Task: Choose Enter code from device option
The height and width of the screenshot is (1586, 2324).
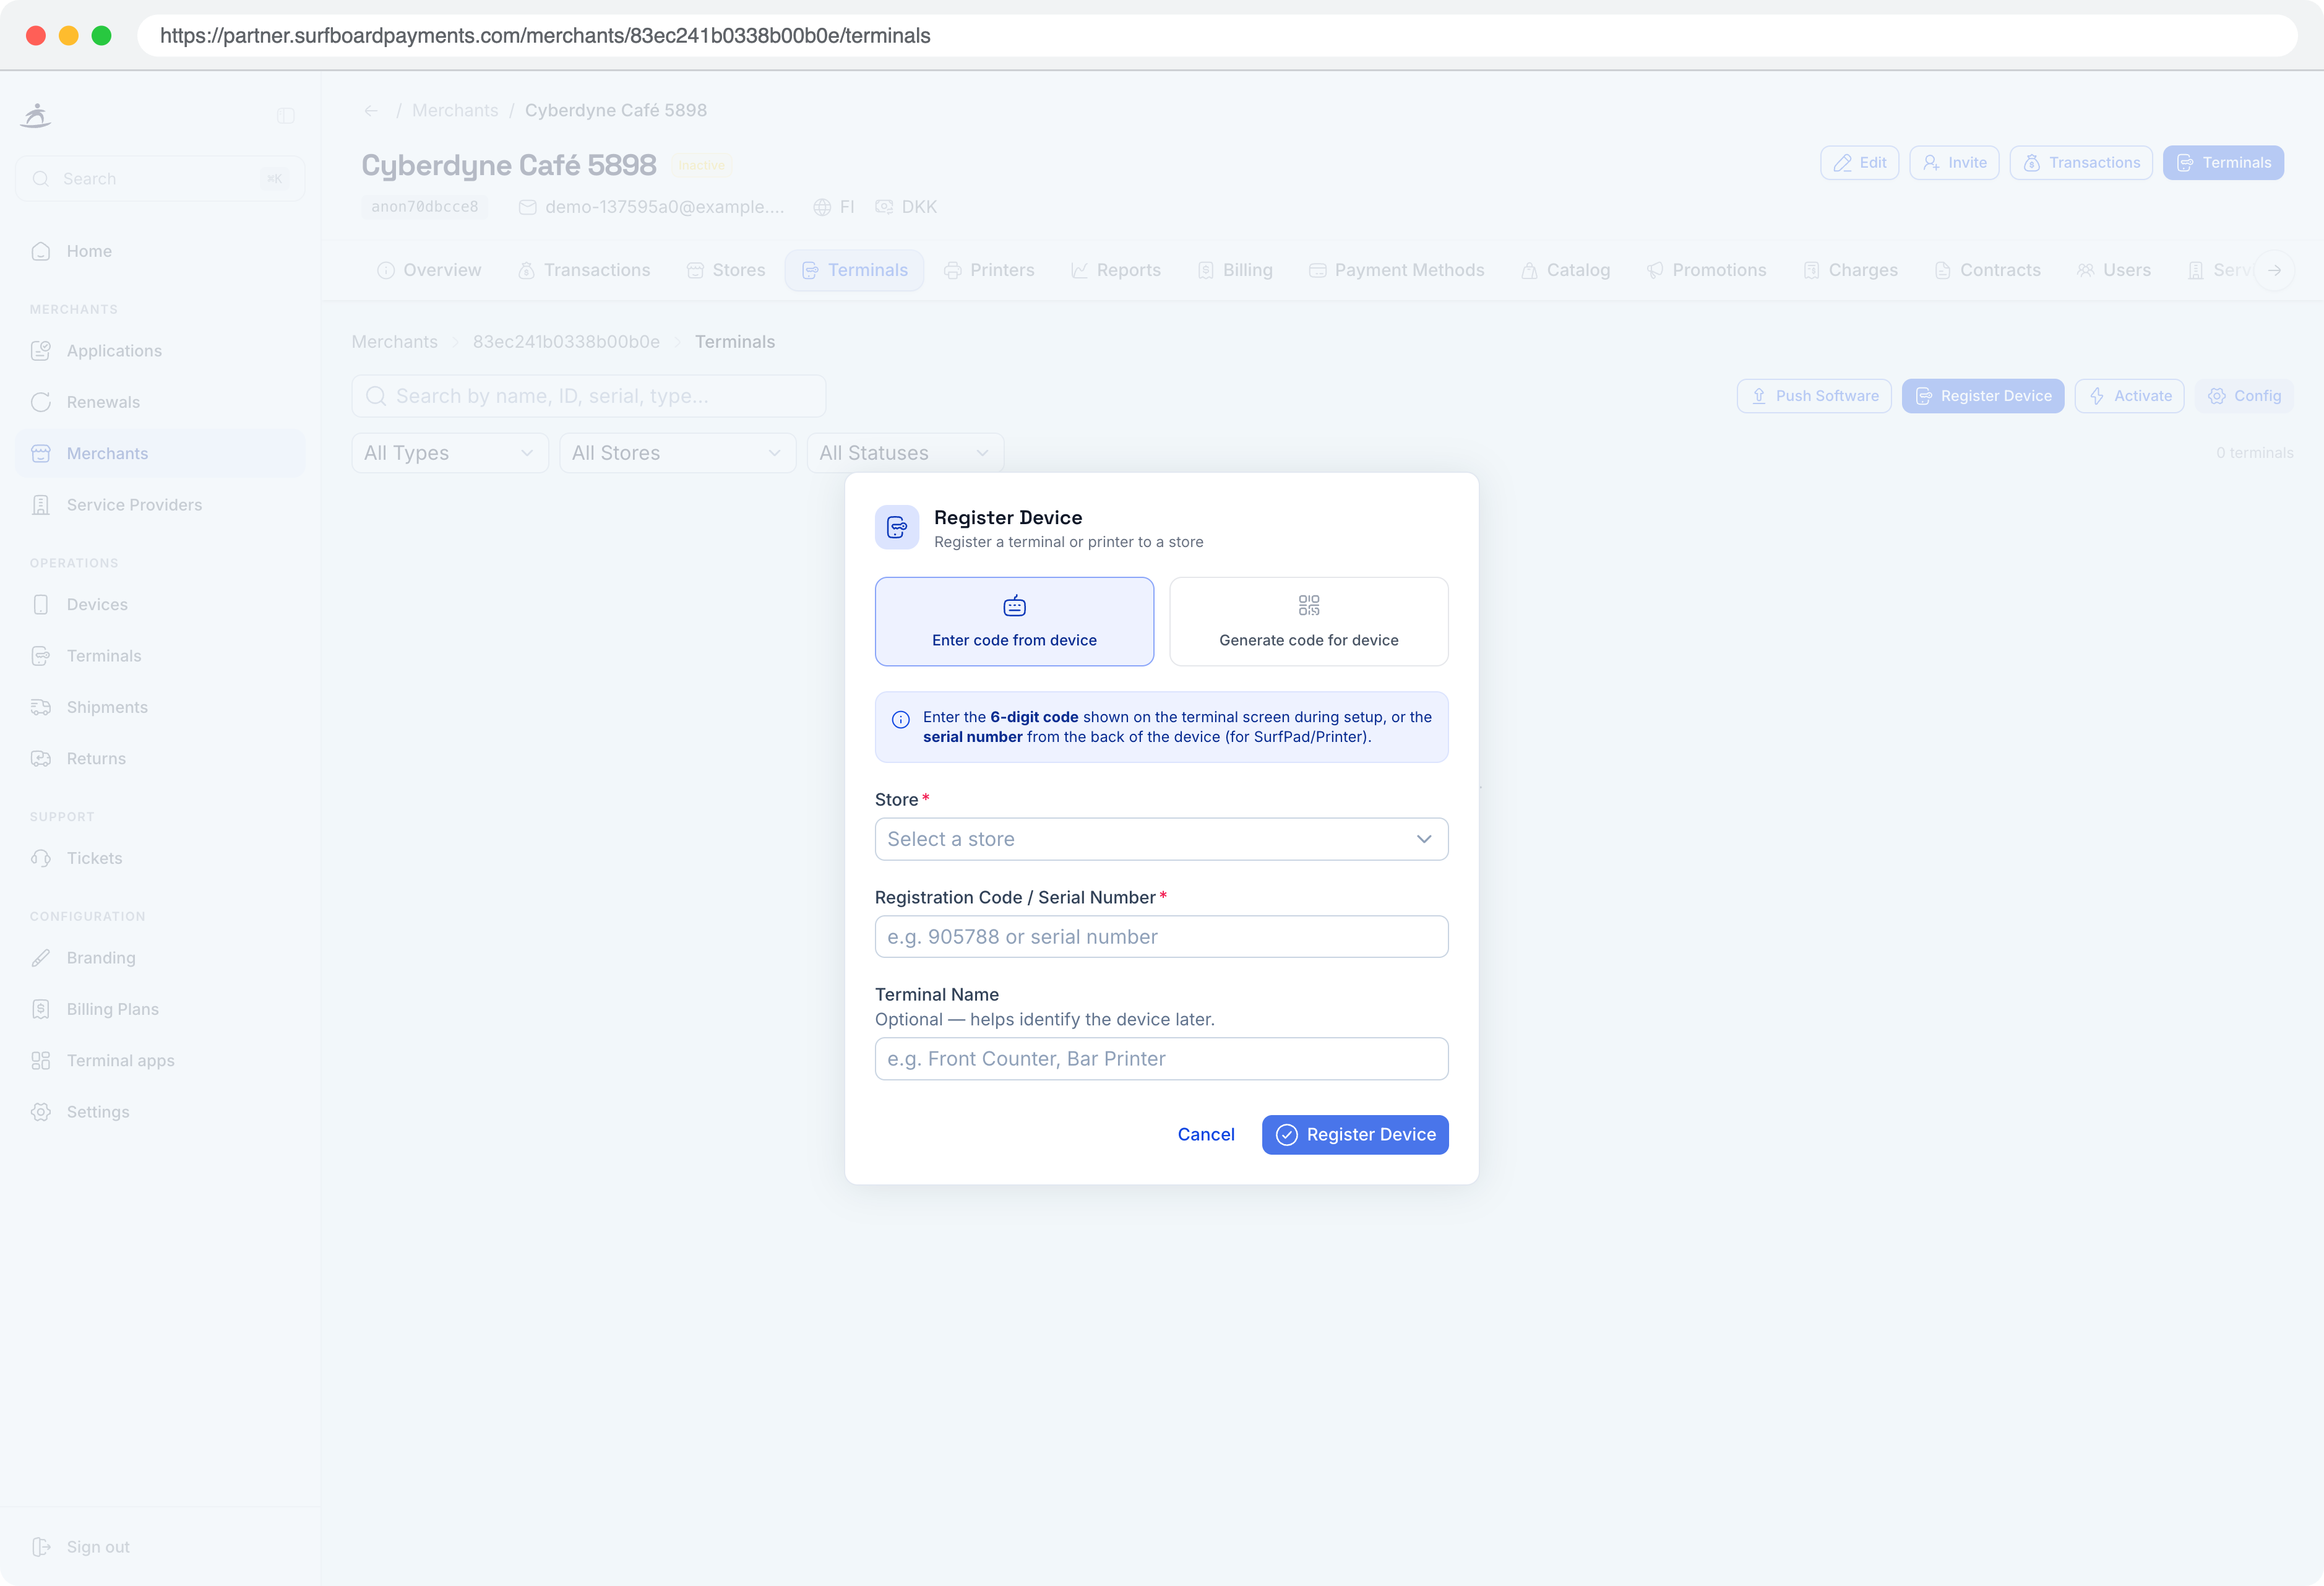Action: coord(1014,621)
